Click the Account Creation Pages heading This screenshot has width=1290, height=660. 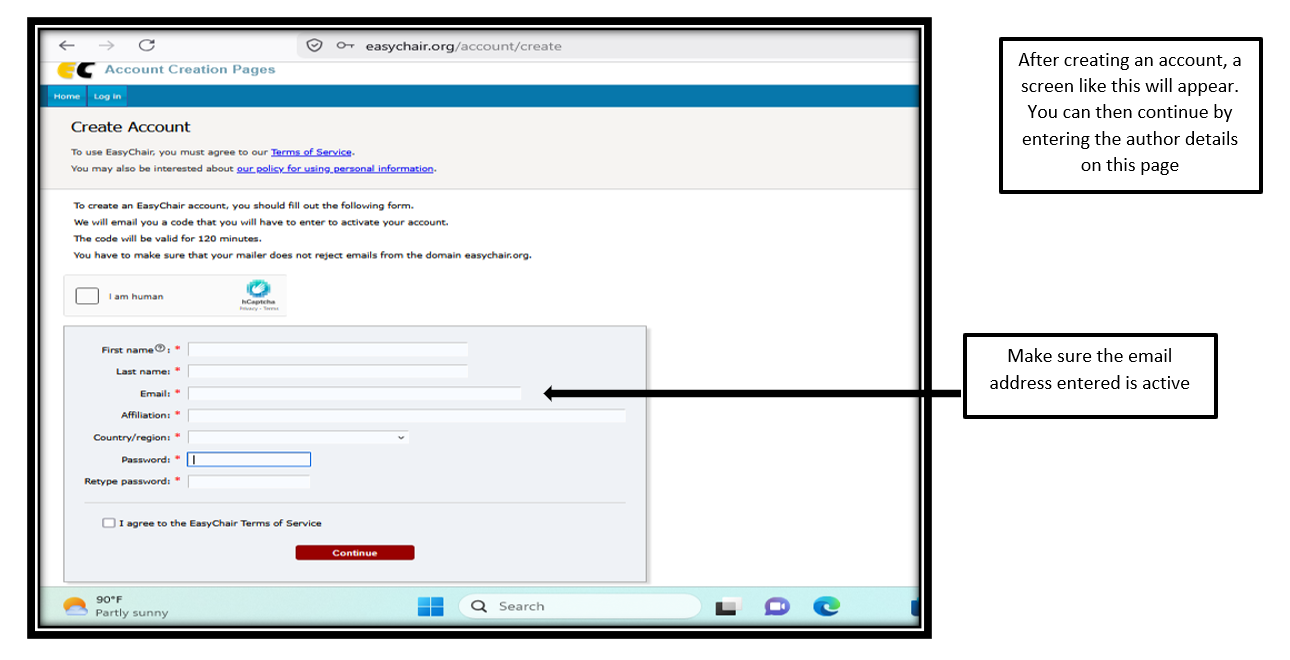pyautogui.click(x=190, y=69)
